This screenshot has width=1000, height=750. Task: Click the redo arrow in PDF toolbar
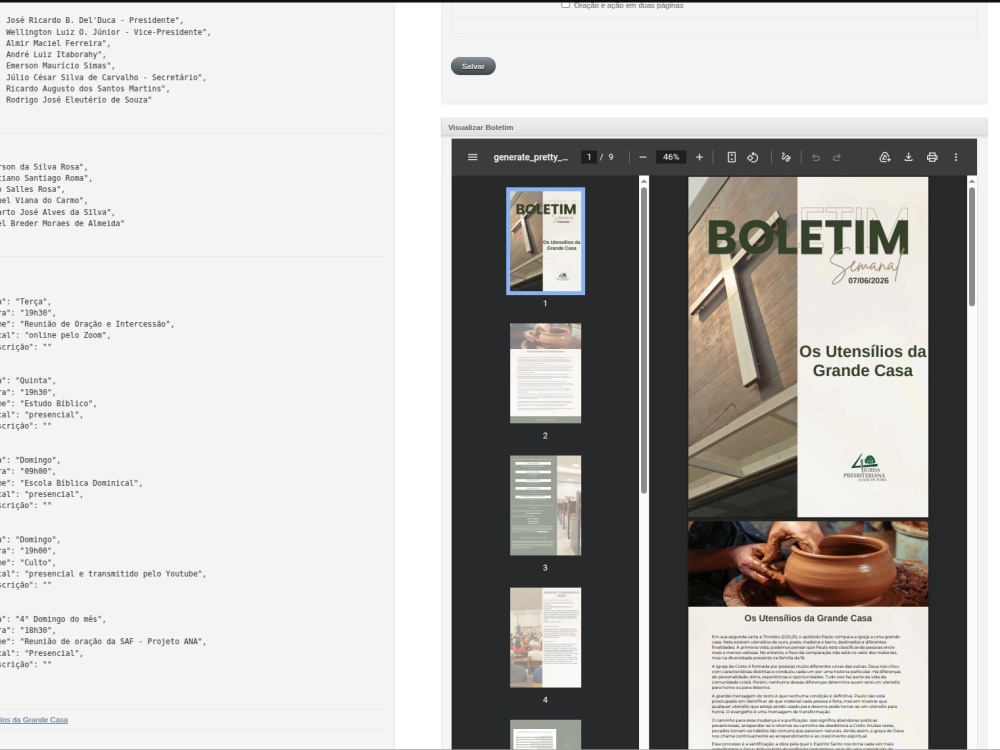coord(837,157)
